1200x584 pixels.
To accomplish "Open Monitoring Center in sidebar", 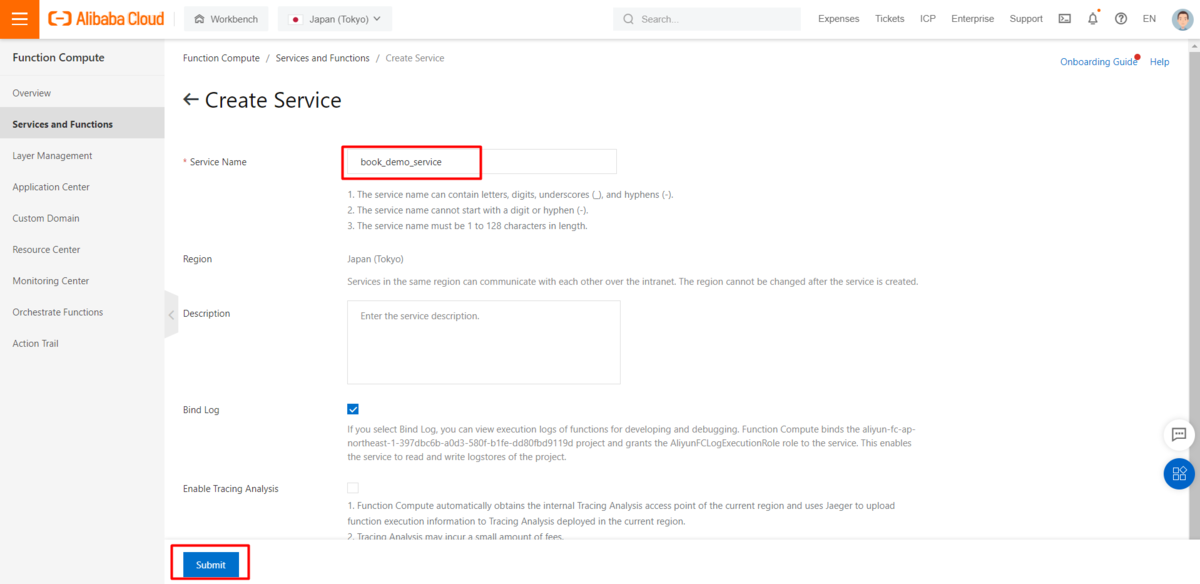I will coord(82,281).
